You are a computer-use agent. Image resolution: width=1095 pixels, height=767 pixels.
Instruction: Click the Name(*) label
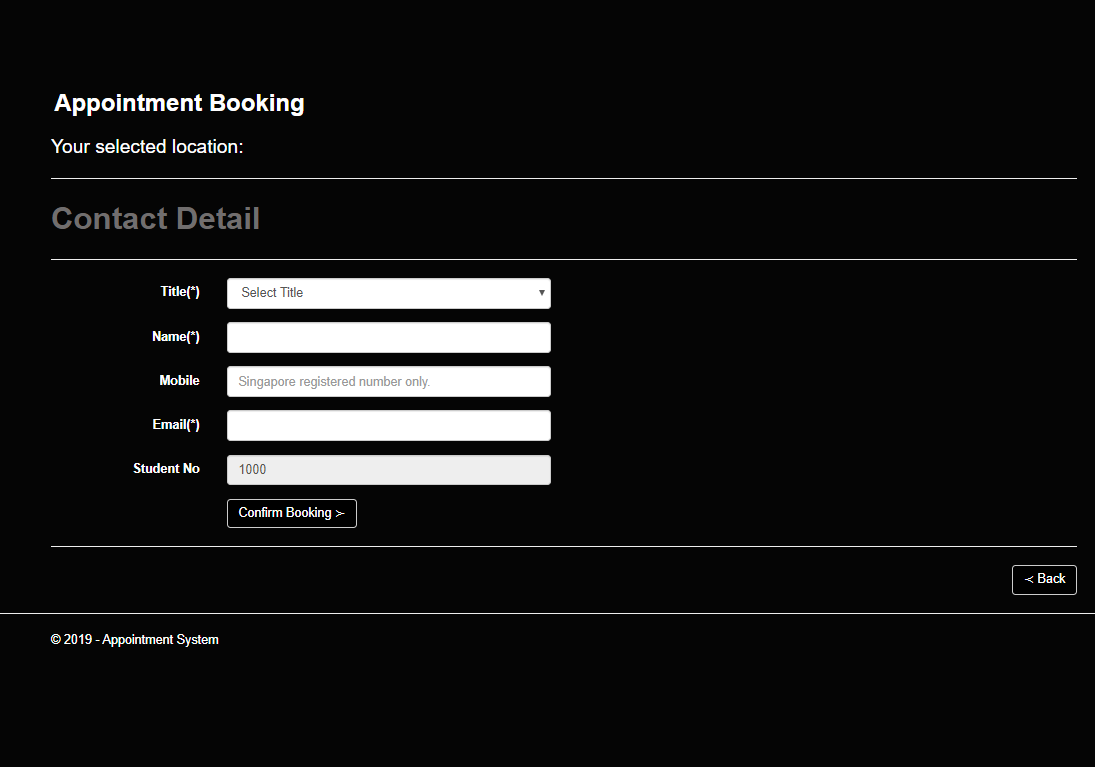(x=175, y=336)
